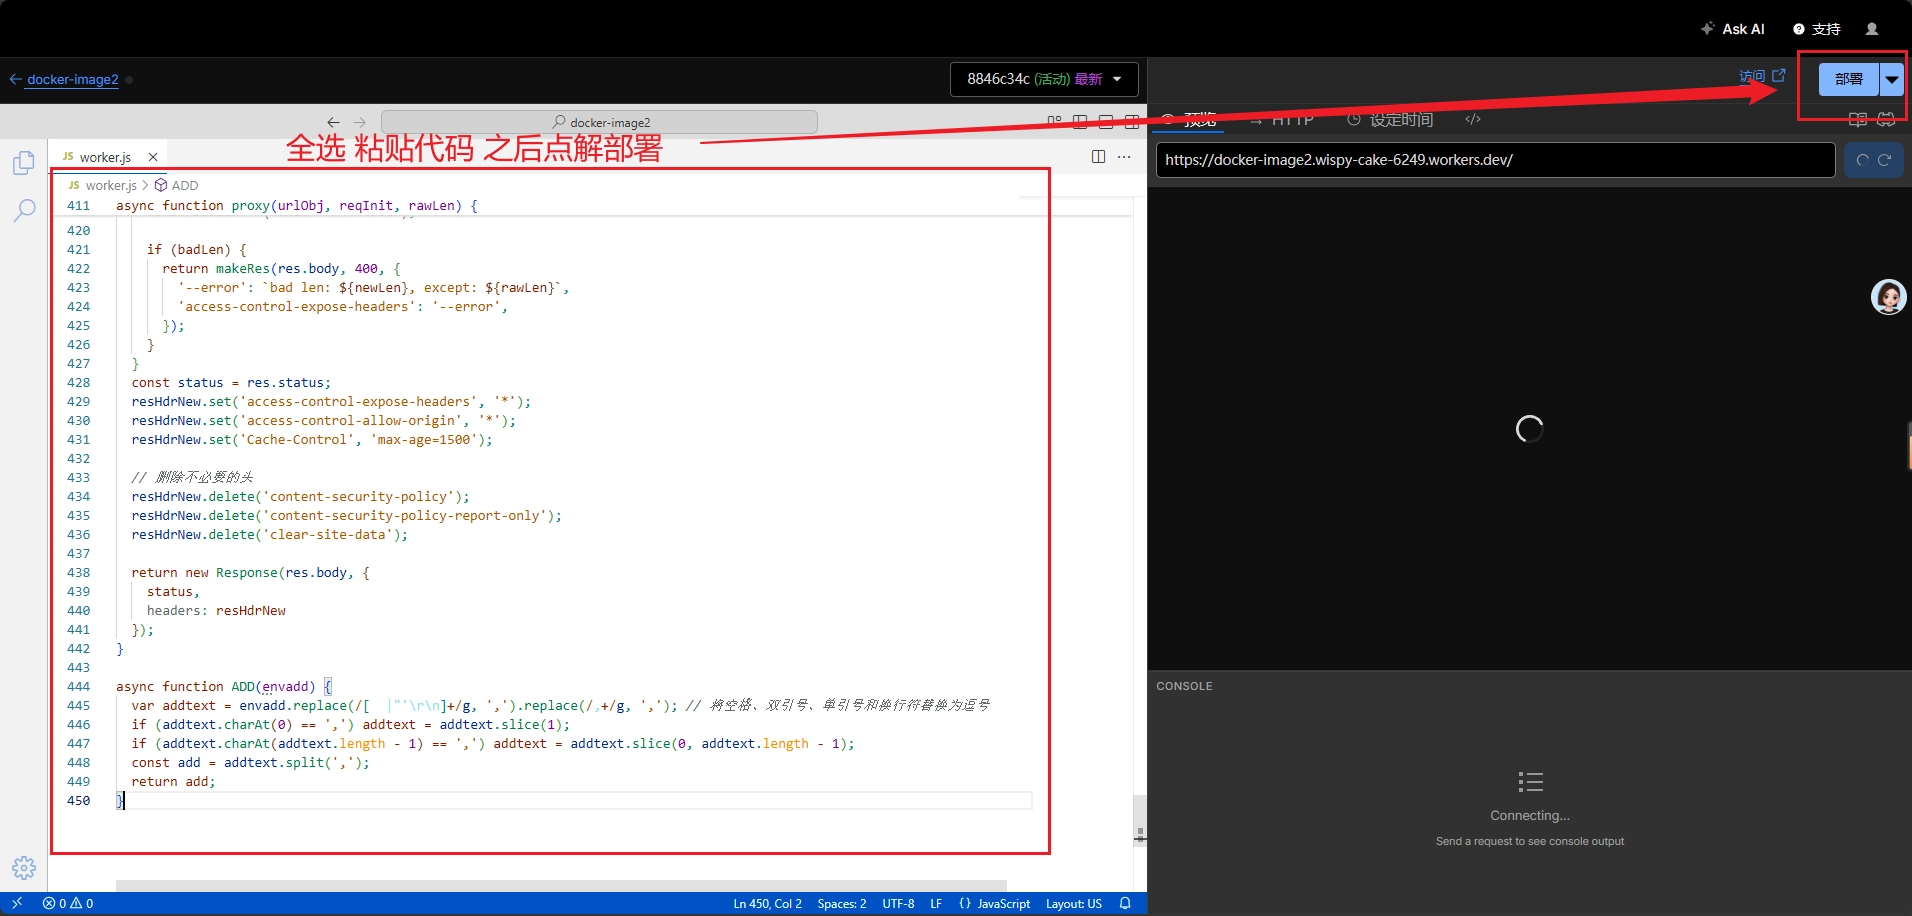This screenshot has height=916, width=1912.
Task: Open the code brackets tab
Action: (x=1473, y=120)
